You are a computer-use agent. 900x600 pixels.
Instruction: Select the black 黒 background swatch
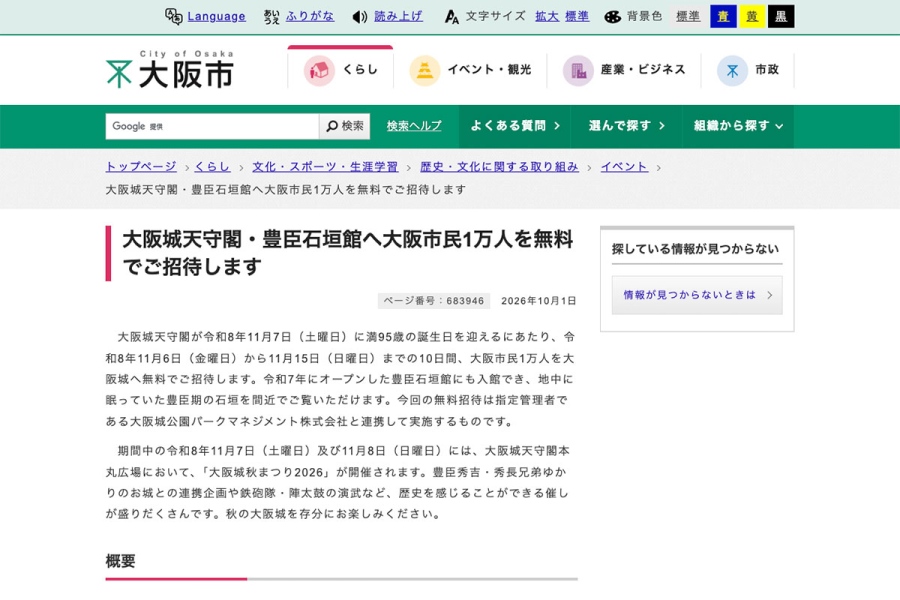(x=781, y=17)
